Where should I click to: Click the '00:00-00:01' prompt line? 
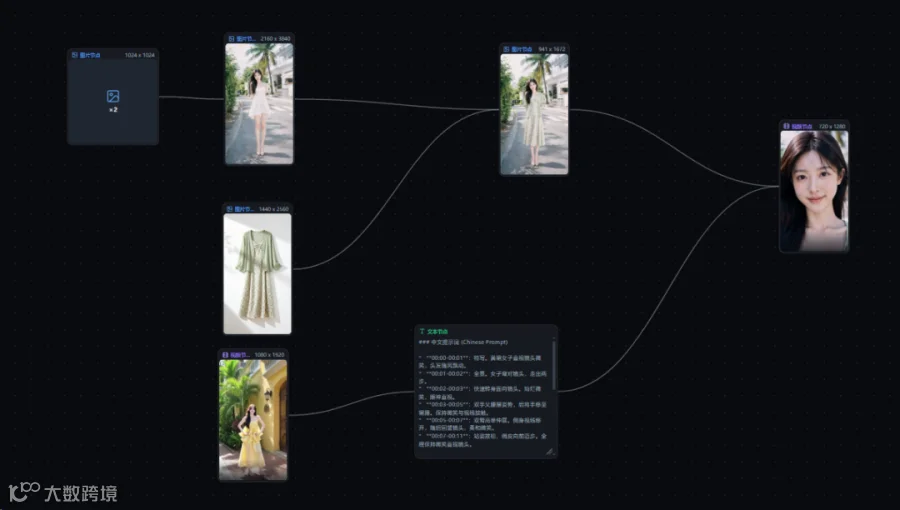tap(480, 361)
